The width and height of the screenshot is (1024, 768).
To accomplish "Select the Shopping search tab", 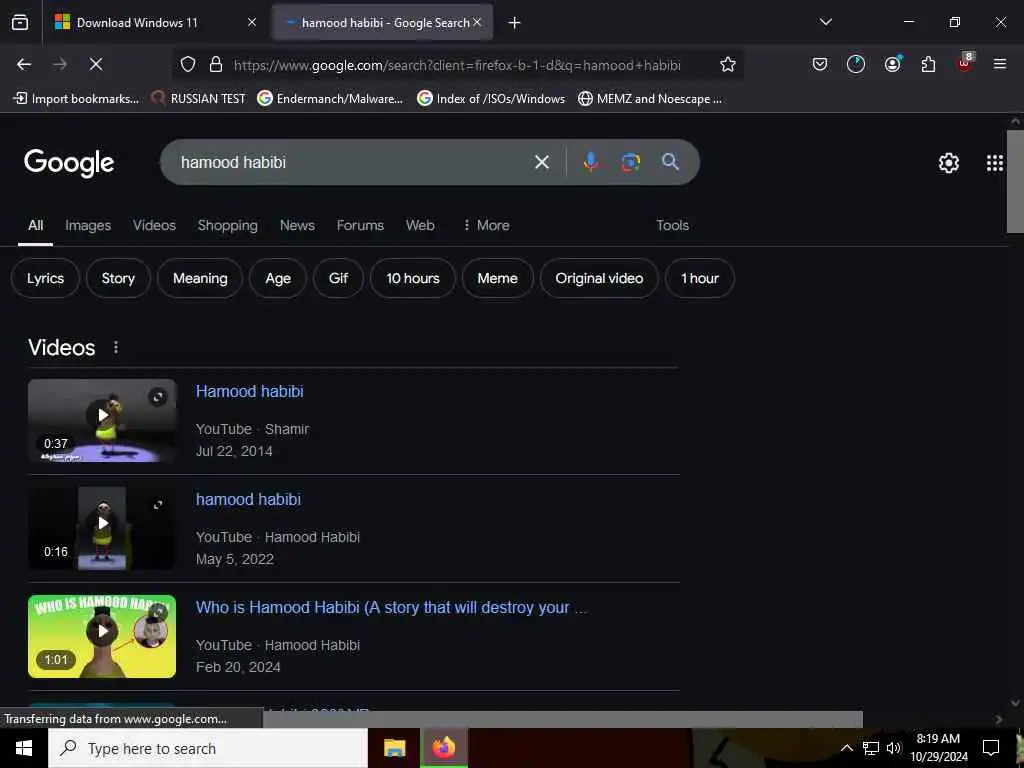I will click(227, 225).
